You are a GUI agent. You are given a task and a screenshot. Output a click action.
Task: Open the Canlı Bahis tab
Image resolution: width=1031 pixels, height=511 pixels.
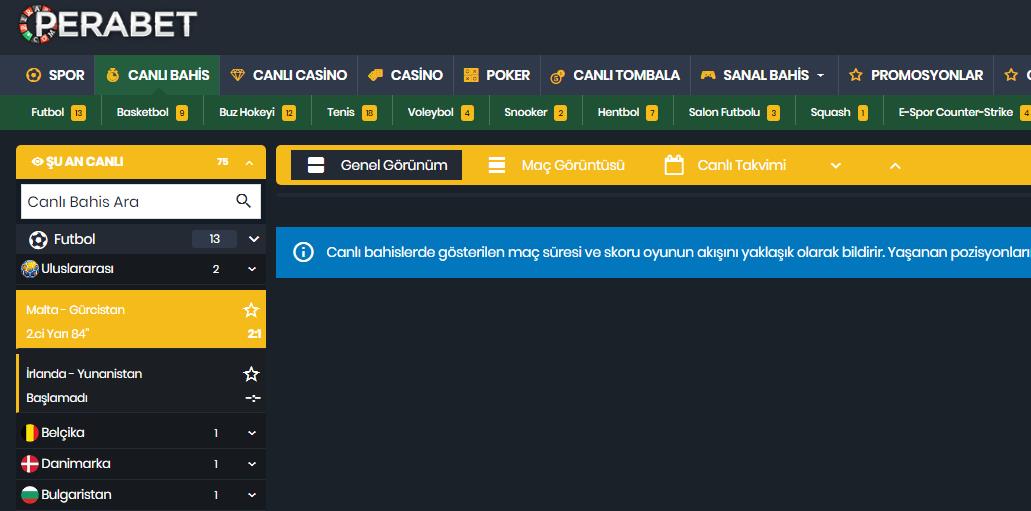pos(157,75)
